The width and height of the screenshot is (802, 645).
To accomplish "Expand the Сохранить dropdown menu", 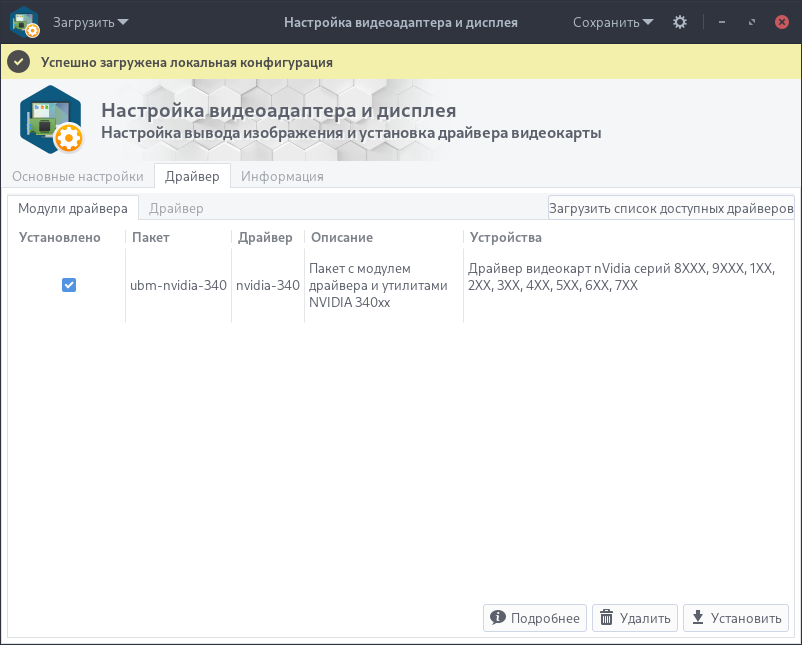I will (613, 22).
